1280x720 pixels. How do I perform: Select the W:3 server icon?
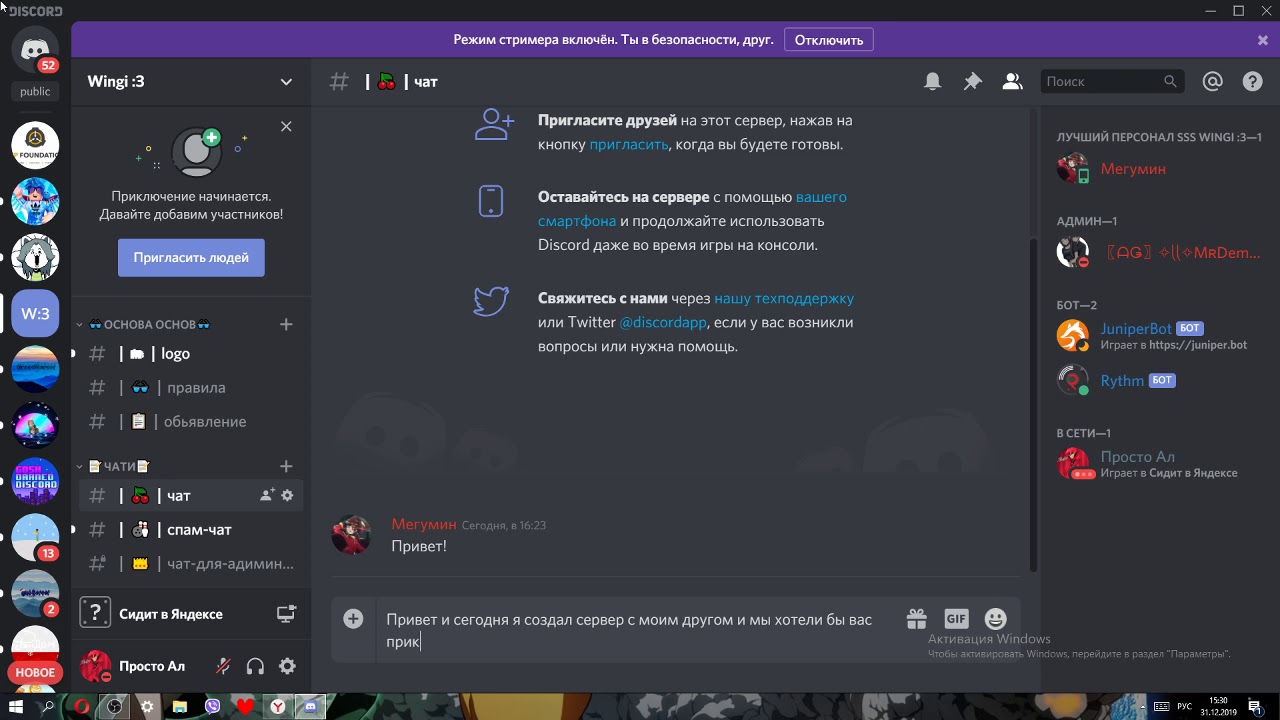(35, 313)
